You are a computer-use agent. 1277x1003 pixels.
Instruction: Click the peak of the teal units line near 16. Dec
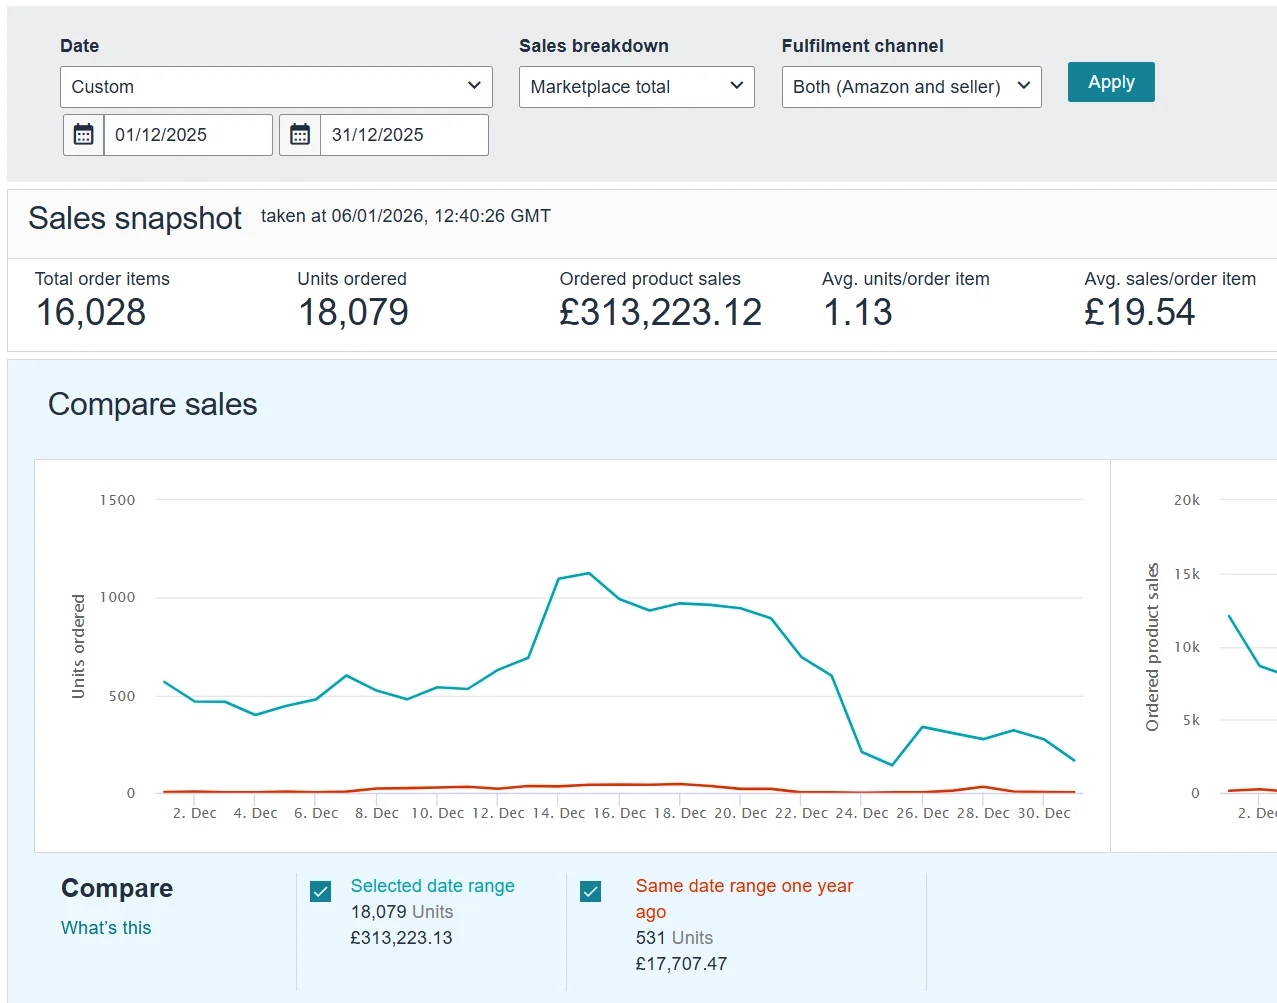point(589,573)
